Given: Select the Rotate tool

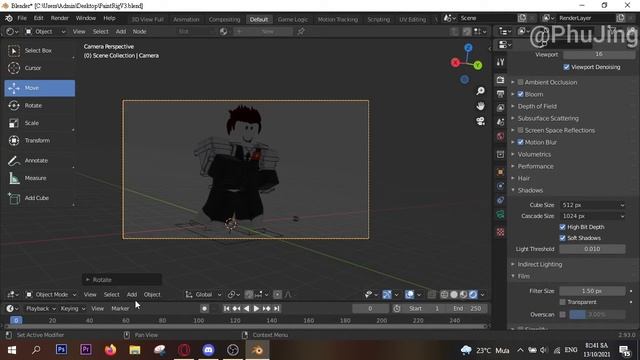Looking at the screenshot, I should tap(40, 106).
